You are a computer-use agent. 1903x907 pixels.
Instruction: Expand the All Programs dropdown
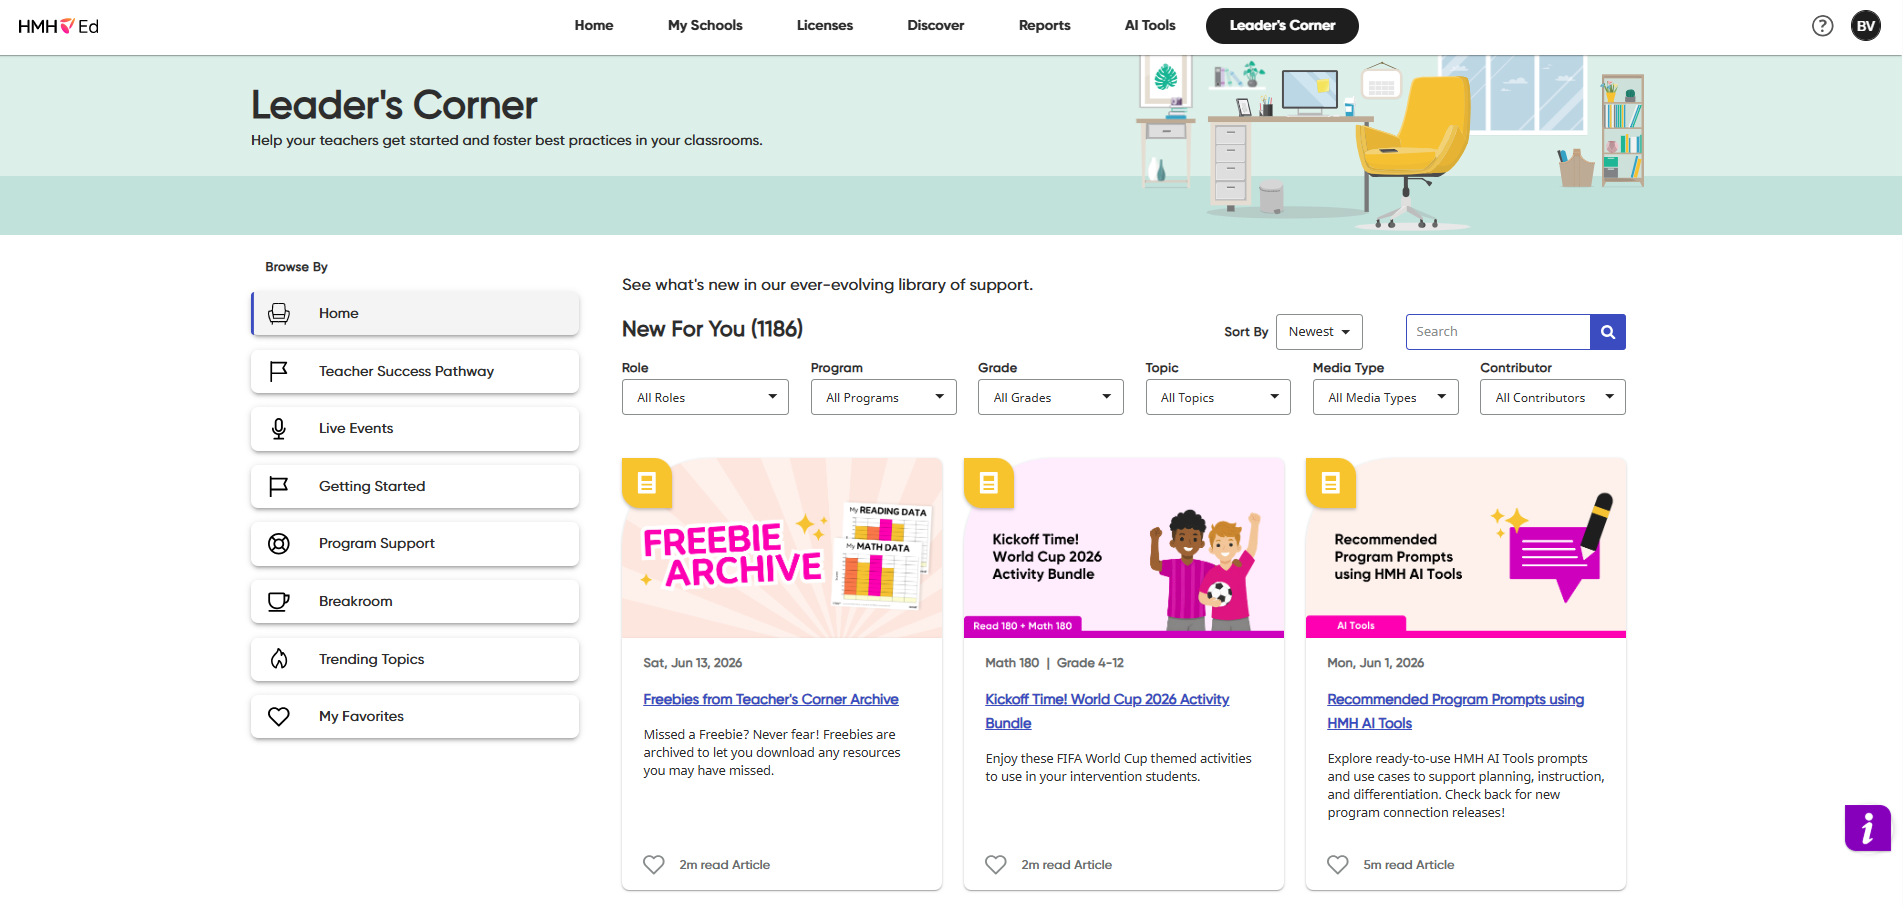point(883,397)
